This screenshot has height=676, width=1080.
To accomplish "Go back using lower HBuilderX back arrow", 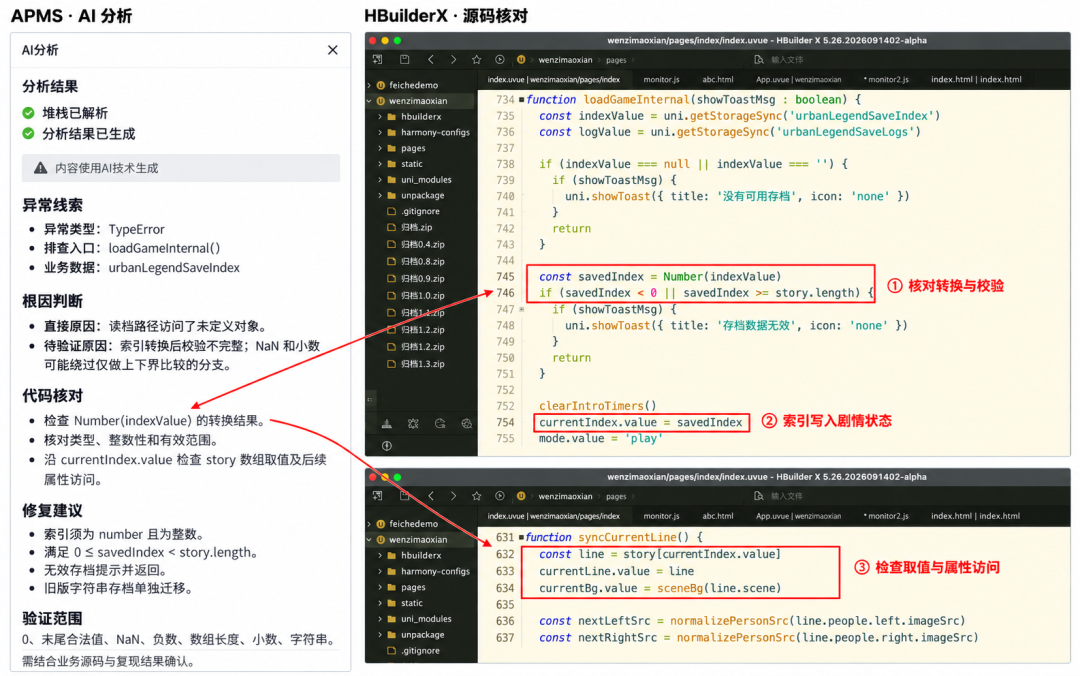I will 430,495.
